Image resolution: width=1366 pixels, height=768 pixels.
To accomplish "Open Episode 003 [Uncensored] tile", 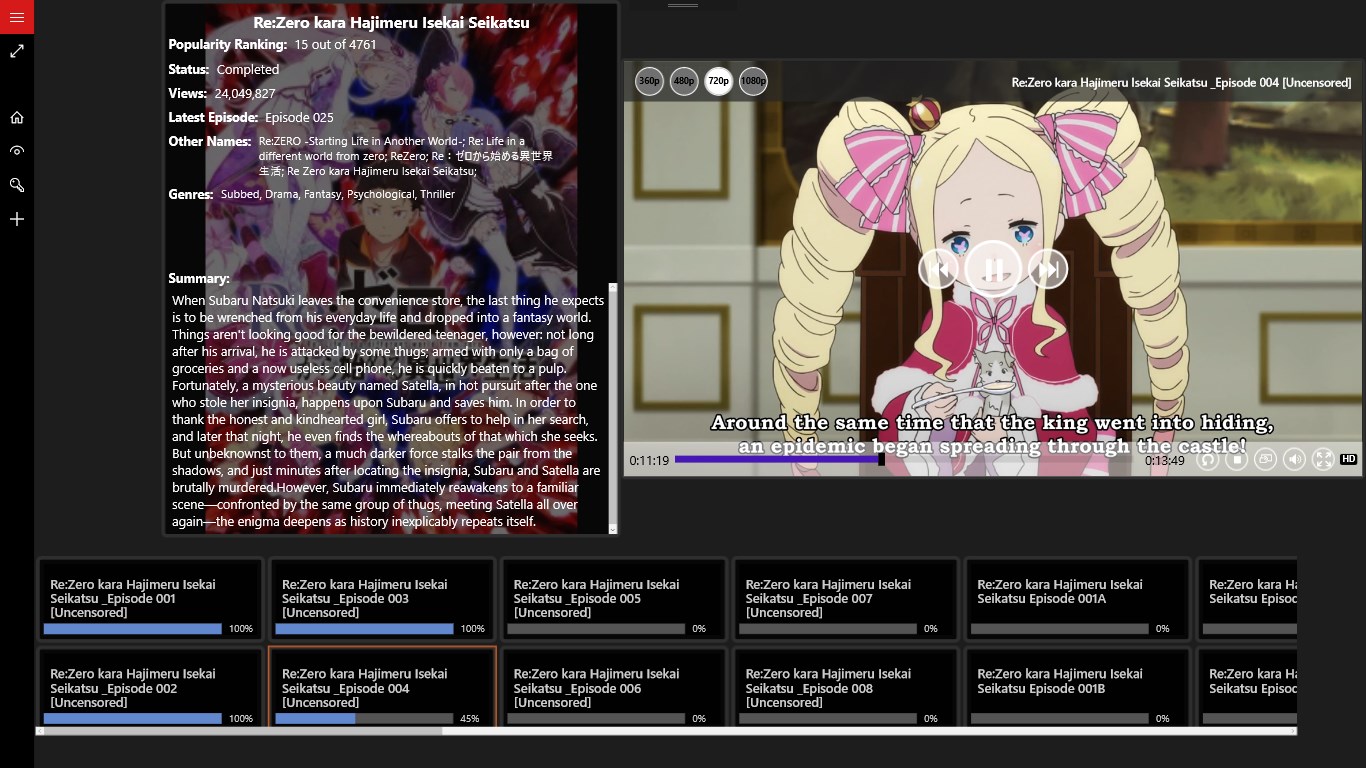I will coord(382,599).
